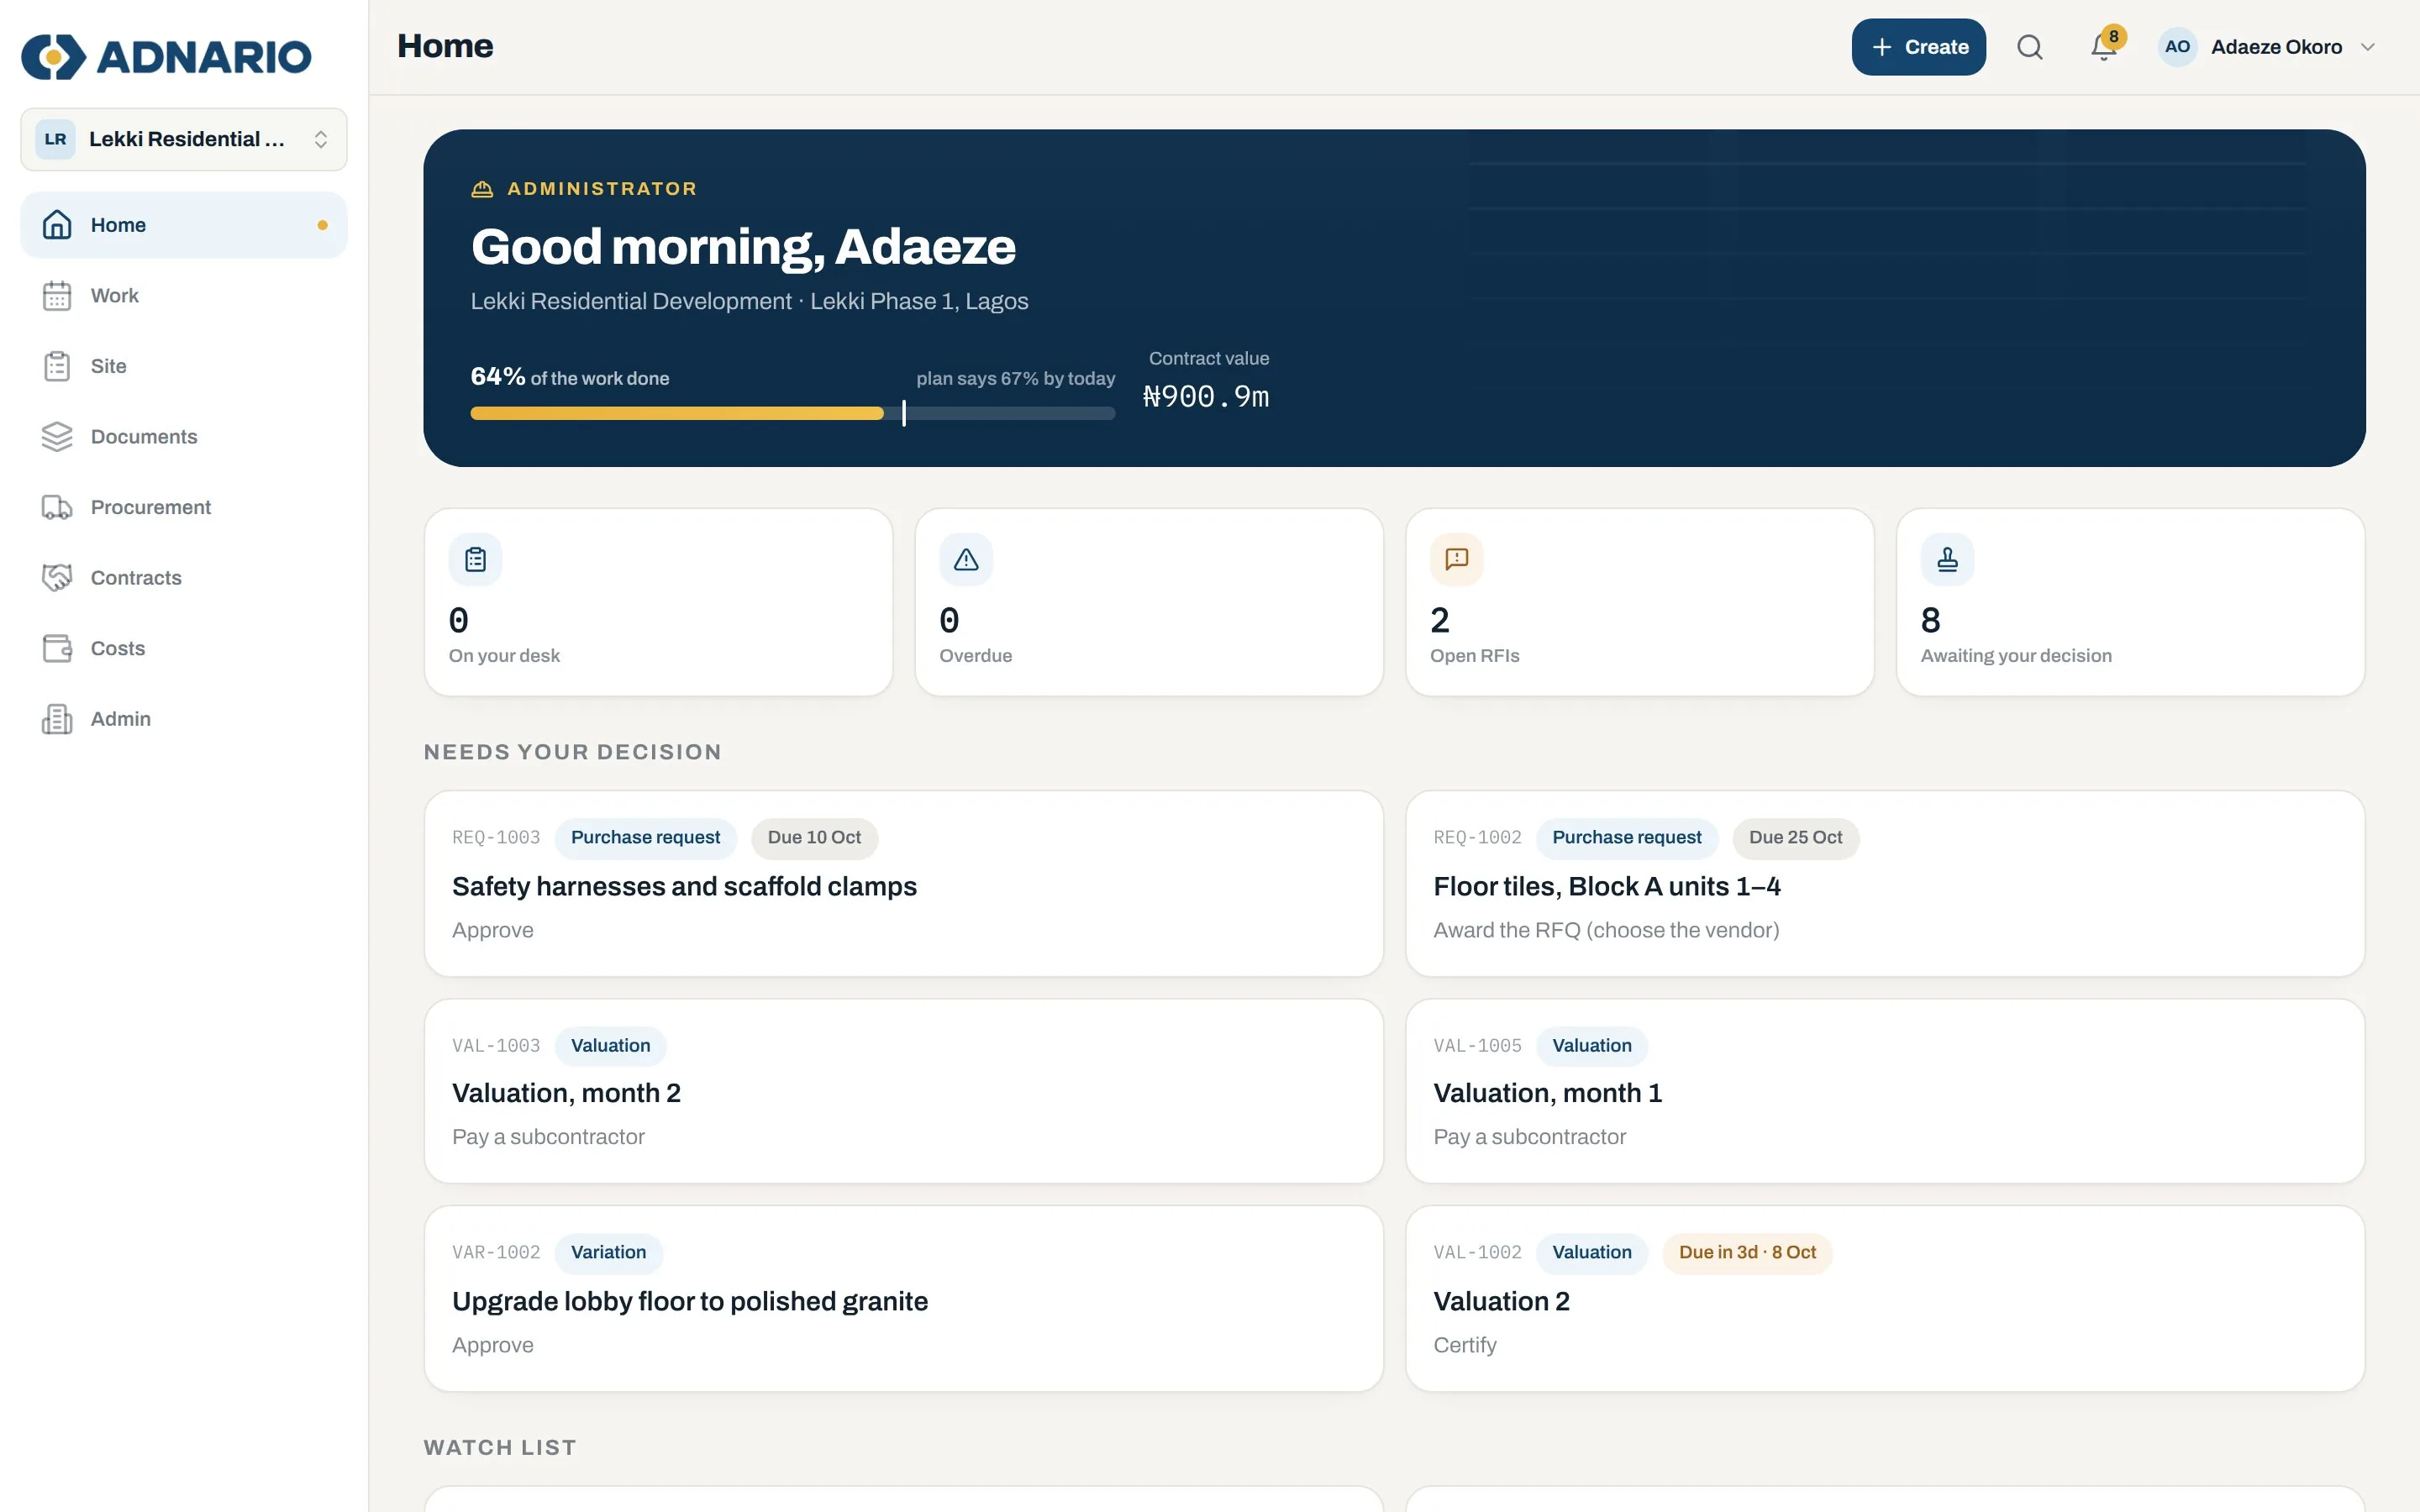The height and width of the screenshot is (1512, 2420).
Task: Click the Administrator hard hat icon
Action: coord(482,189)
